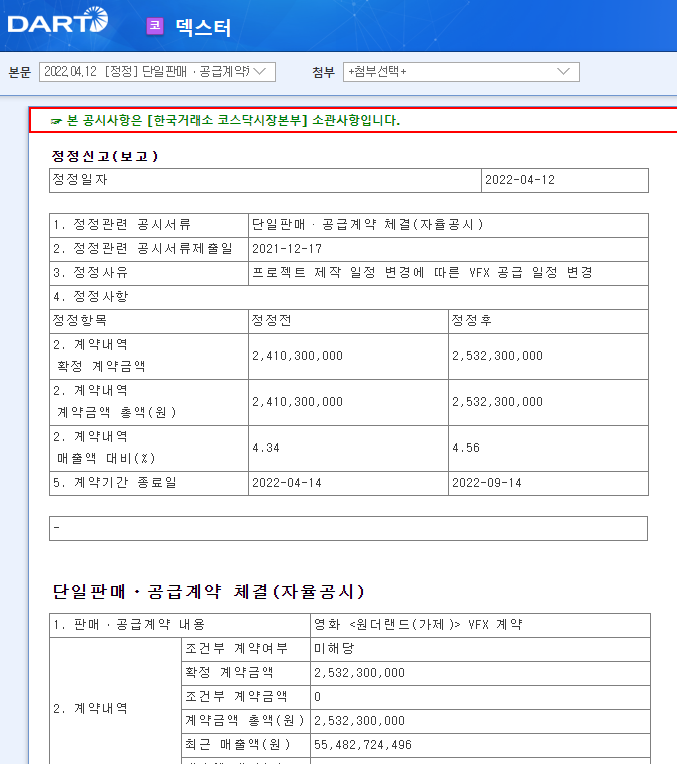Screen dimensions: 677x764
Task: Open the 본문 document dropdown
Action: 157,72
